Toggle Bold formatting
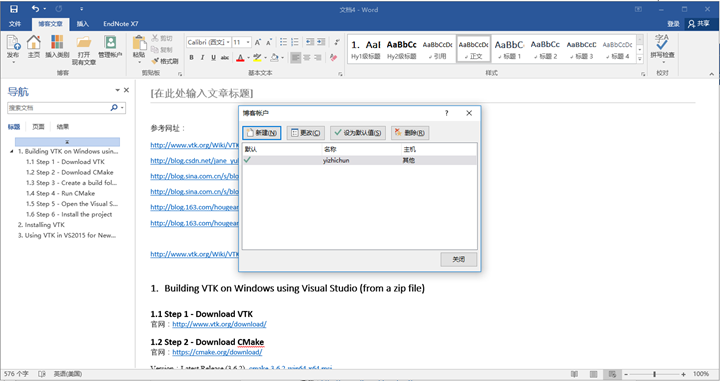Image resolution: width=720 pixels, height=381 pixels. [191, 57]
